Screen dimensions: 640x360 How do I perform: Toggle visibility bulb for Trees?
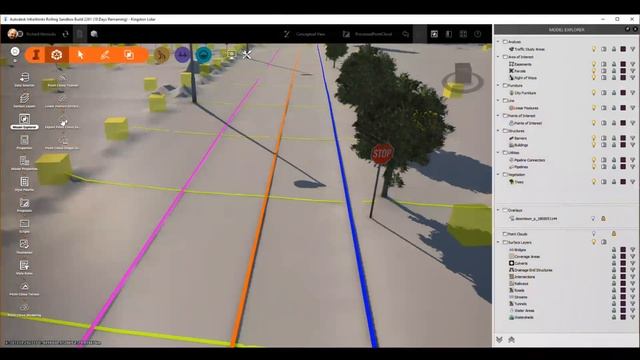point(594,182)
